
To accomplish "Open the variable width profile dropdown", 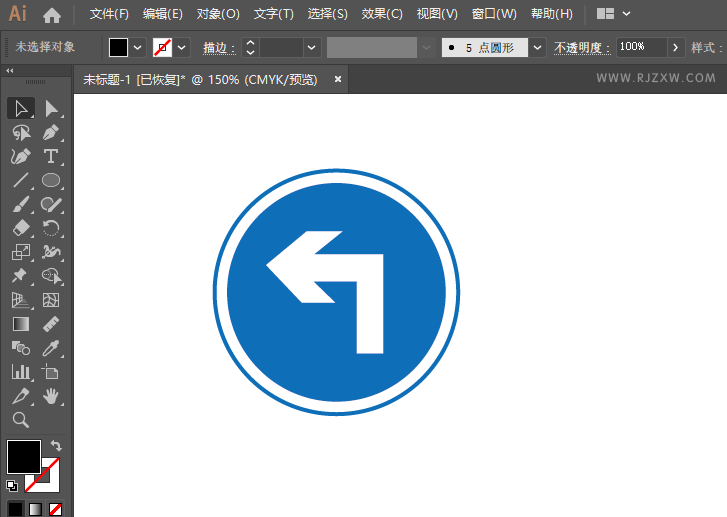I will (x=427, y=47).
